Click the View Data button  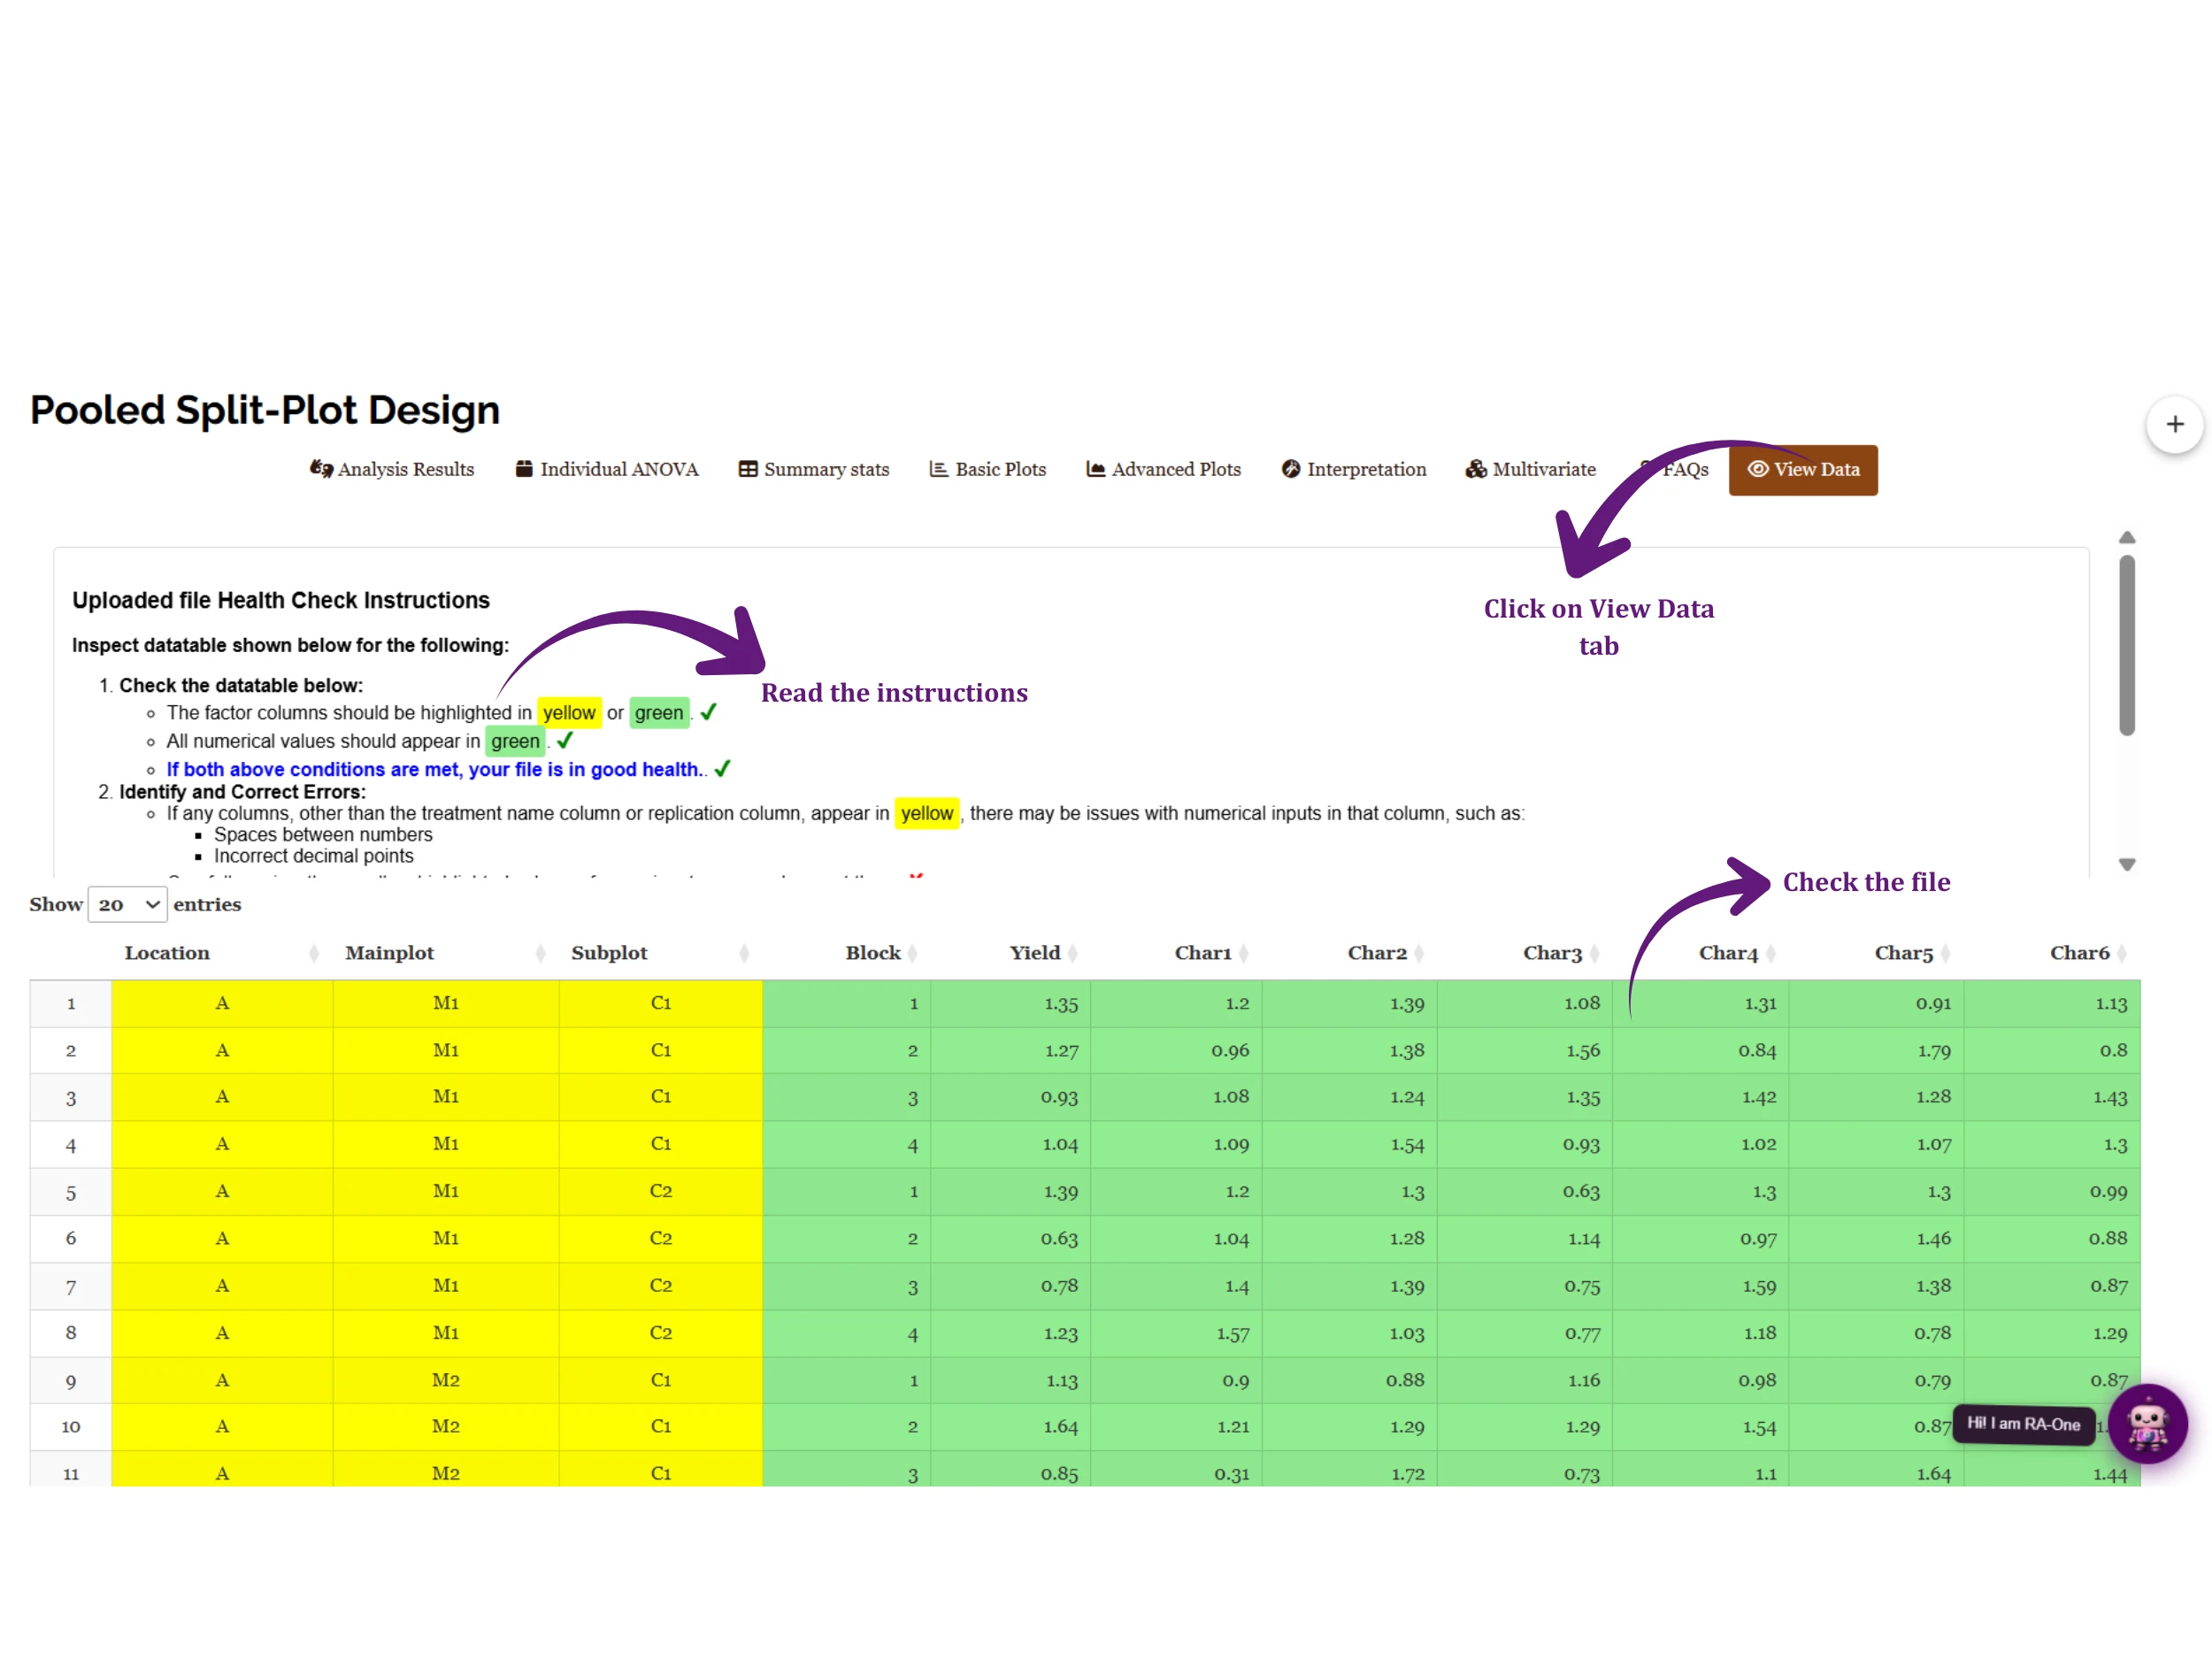(x=1802, y=469)
